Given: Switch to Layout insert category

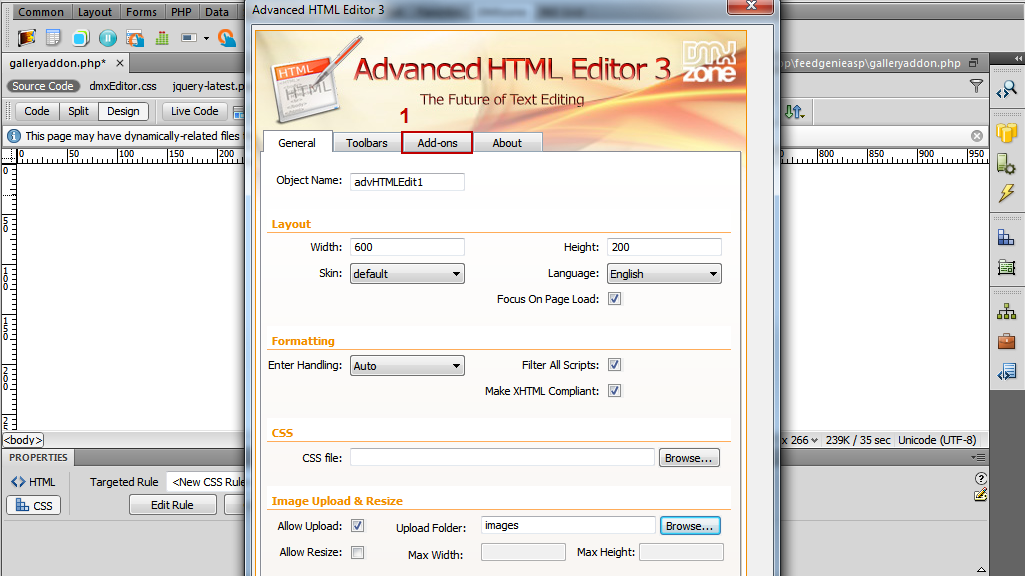Looking at the screenshot, I should (95, 12).
